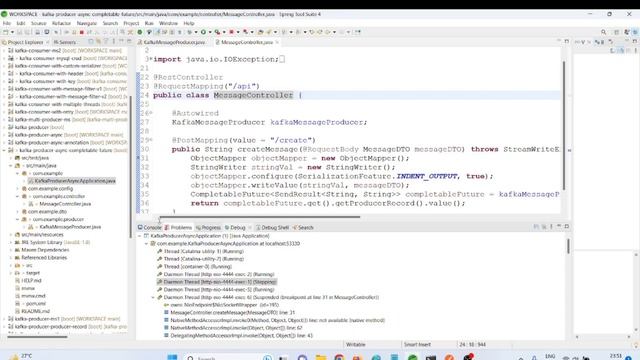Collapse the com.example.controller package
The height and width of the screenshot is (360, 640).
point(18,196)
